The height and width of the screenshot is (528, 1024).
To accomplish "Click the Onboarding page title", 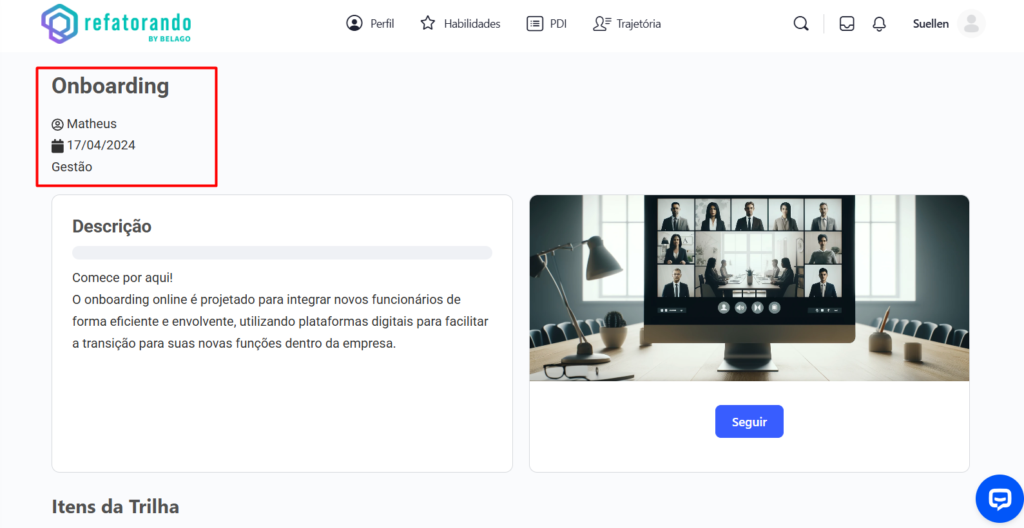I will point(110,86).
